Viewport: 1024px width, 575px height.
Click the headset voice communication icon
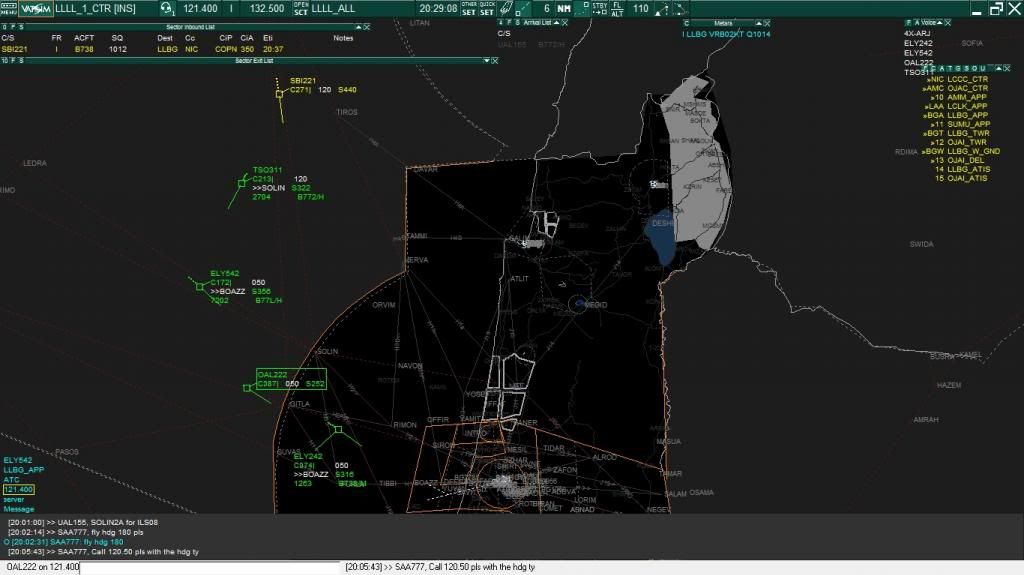(166, 8)
